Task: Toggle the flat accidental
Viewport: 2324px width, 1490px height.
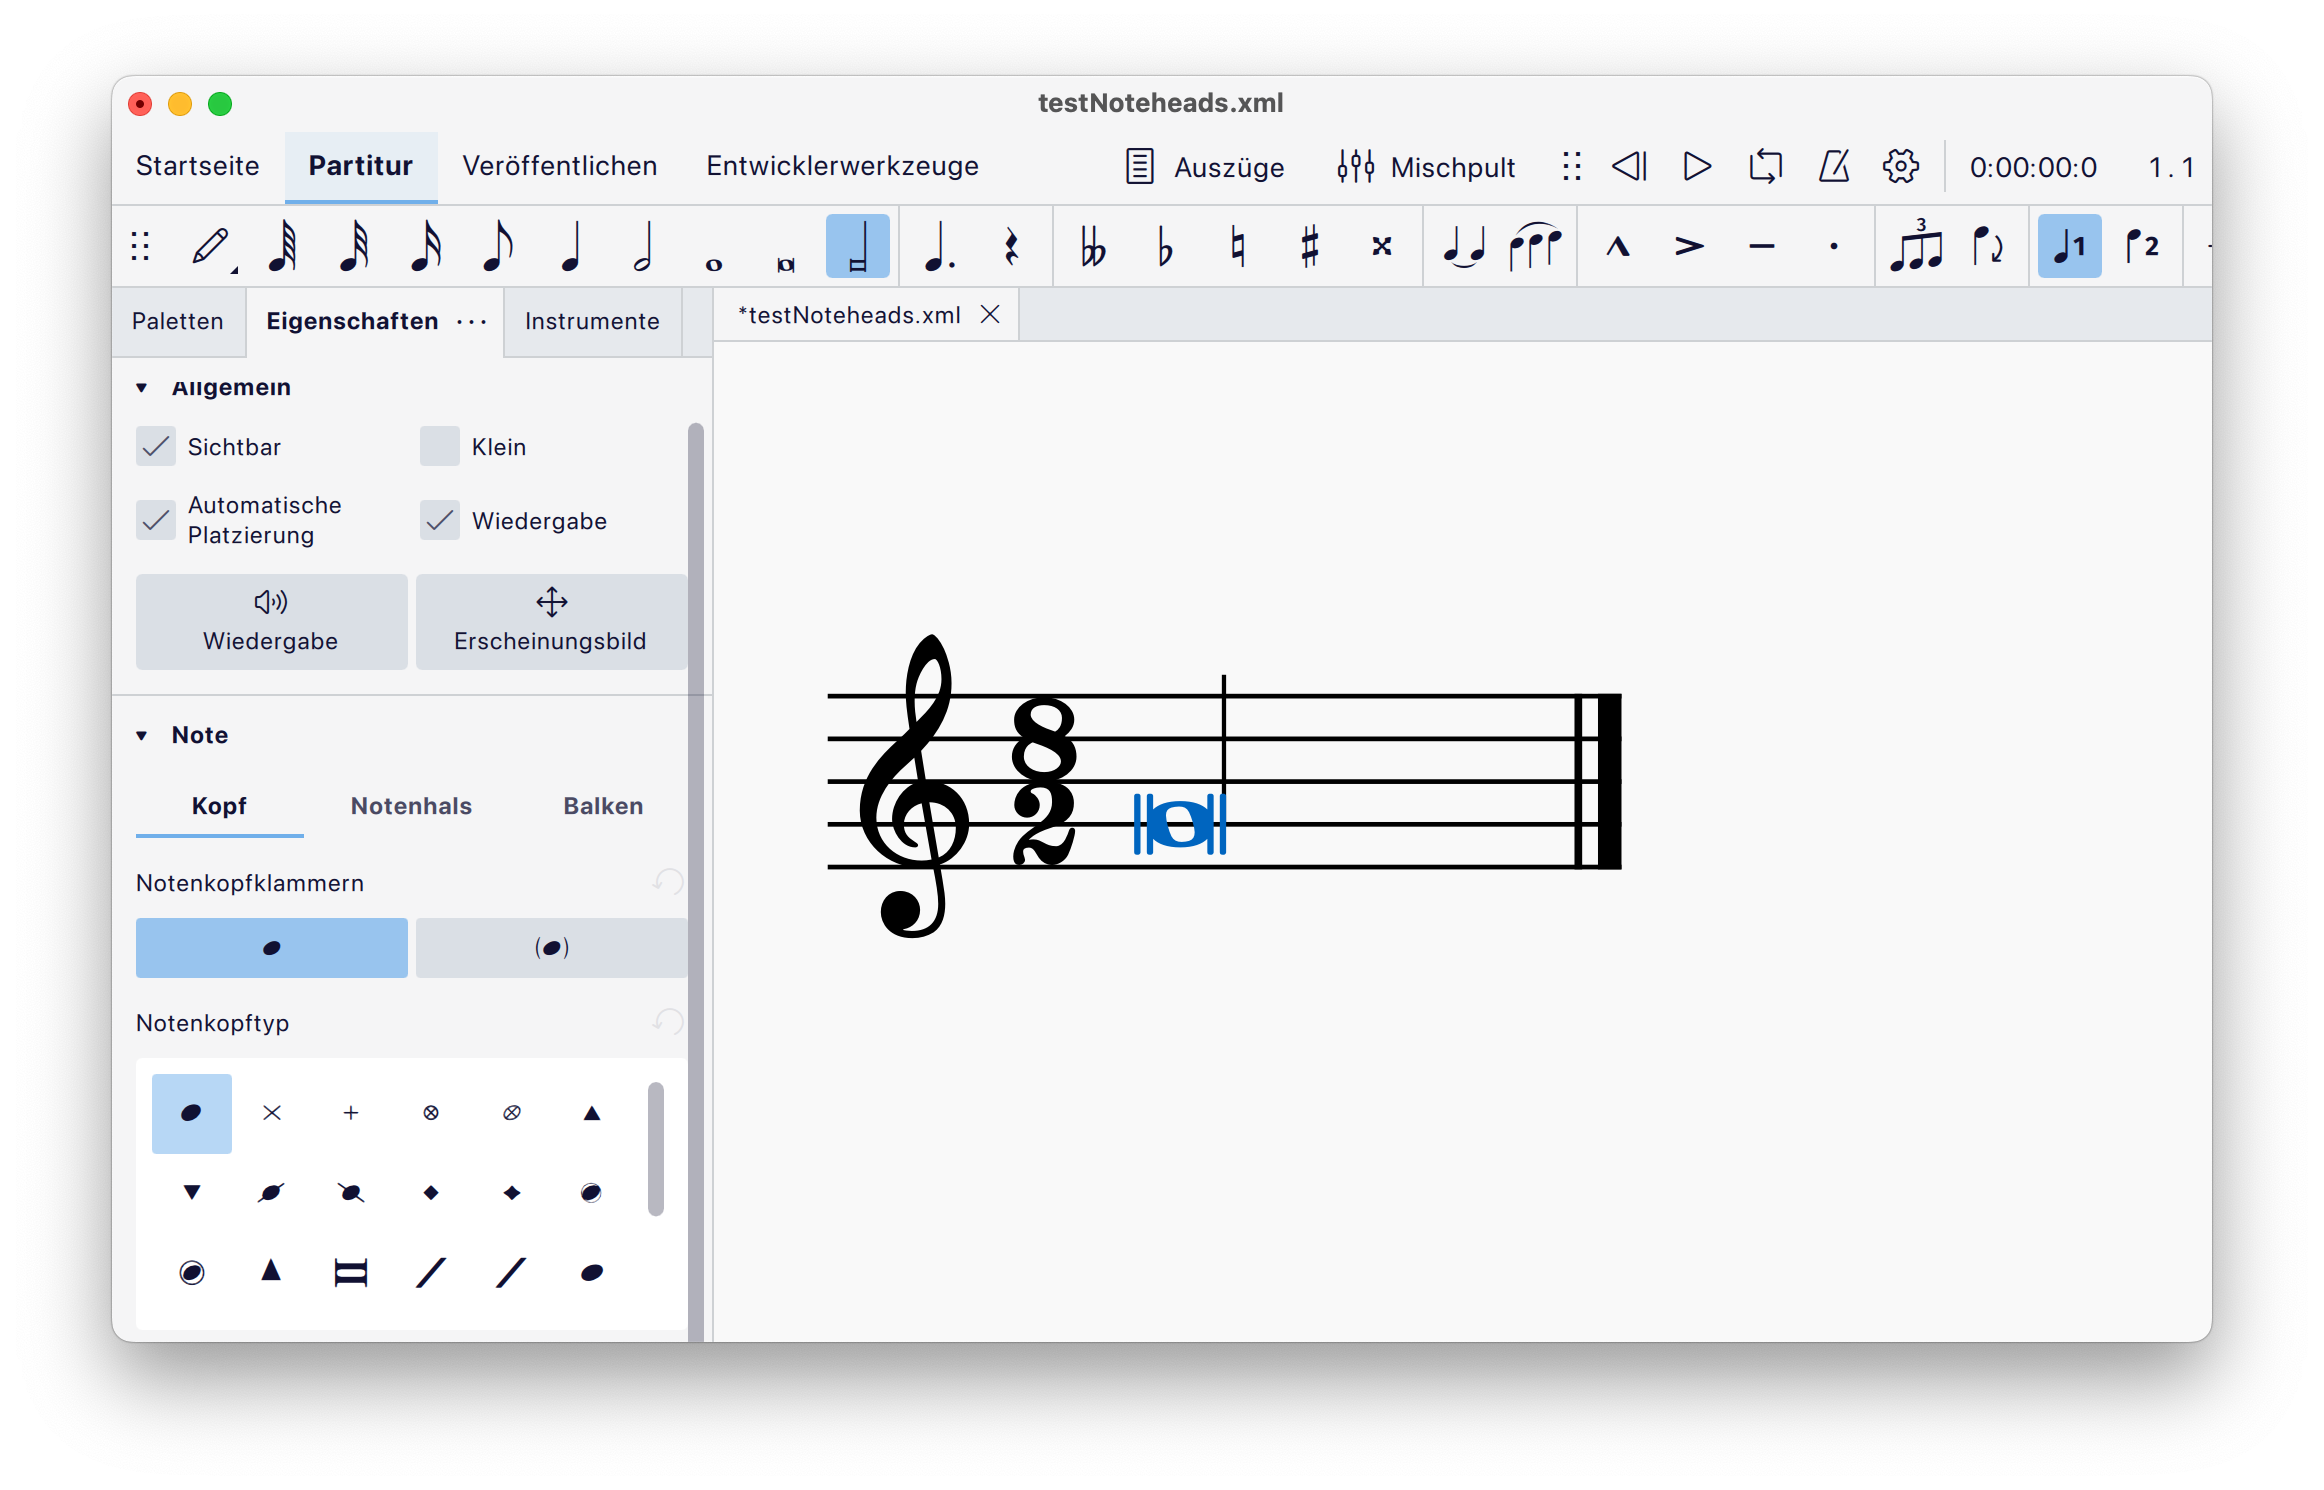Action: tap(1163, 245)
